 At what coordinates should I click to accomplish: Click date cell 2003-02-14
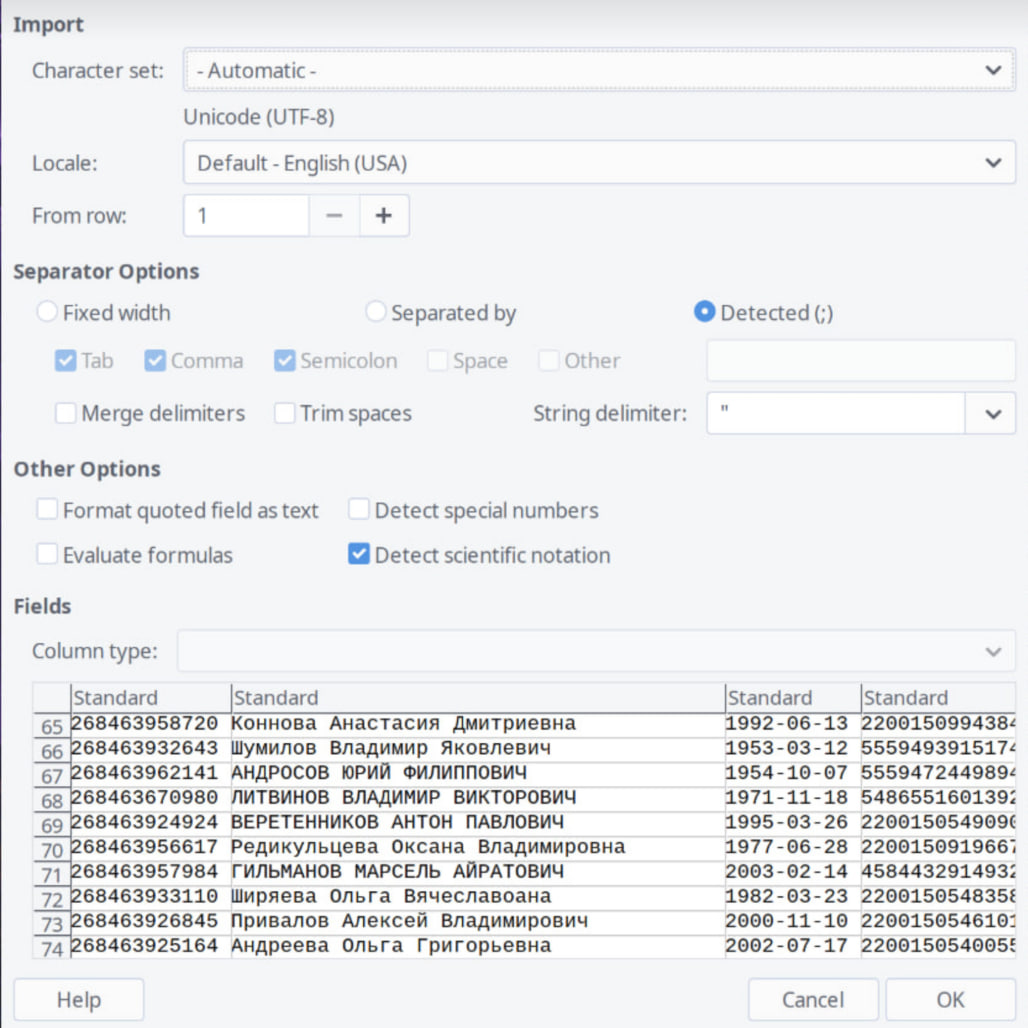793,872
